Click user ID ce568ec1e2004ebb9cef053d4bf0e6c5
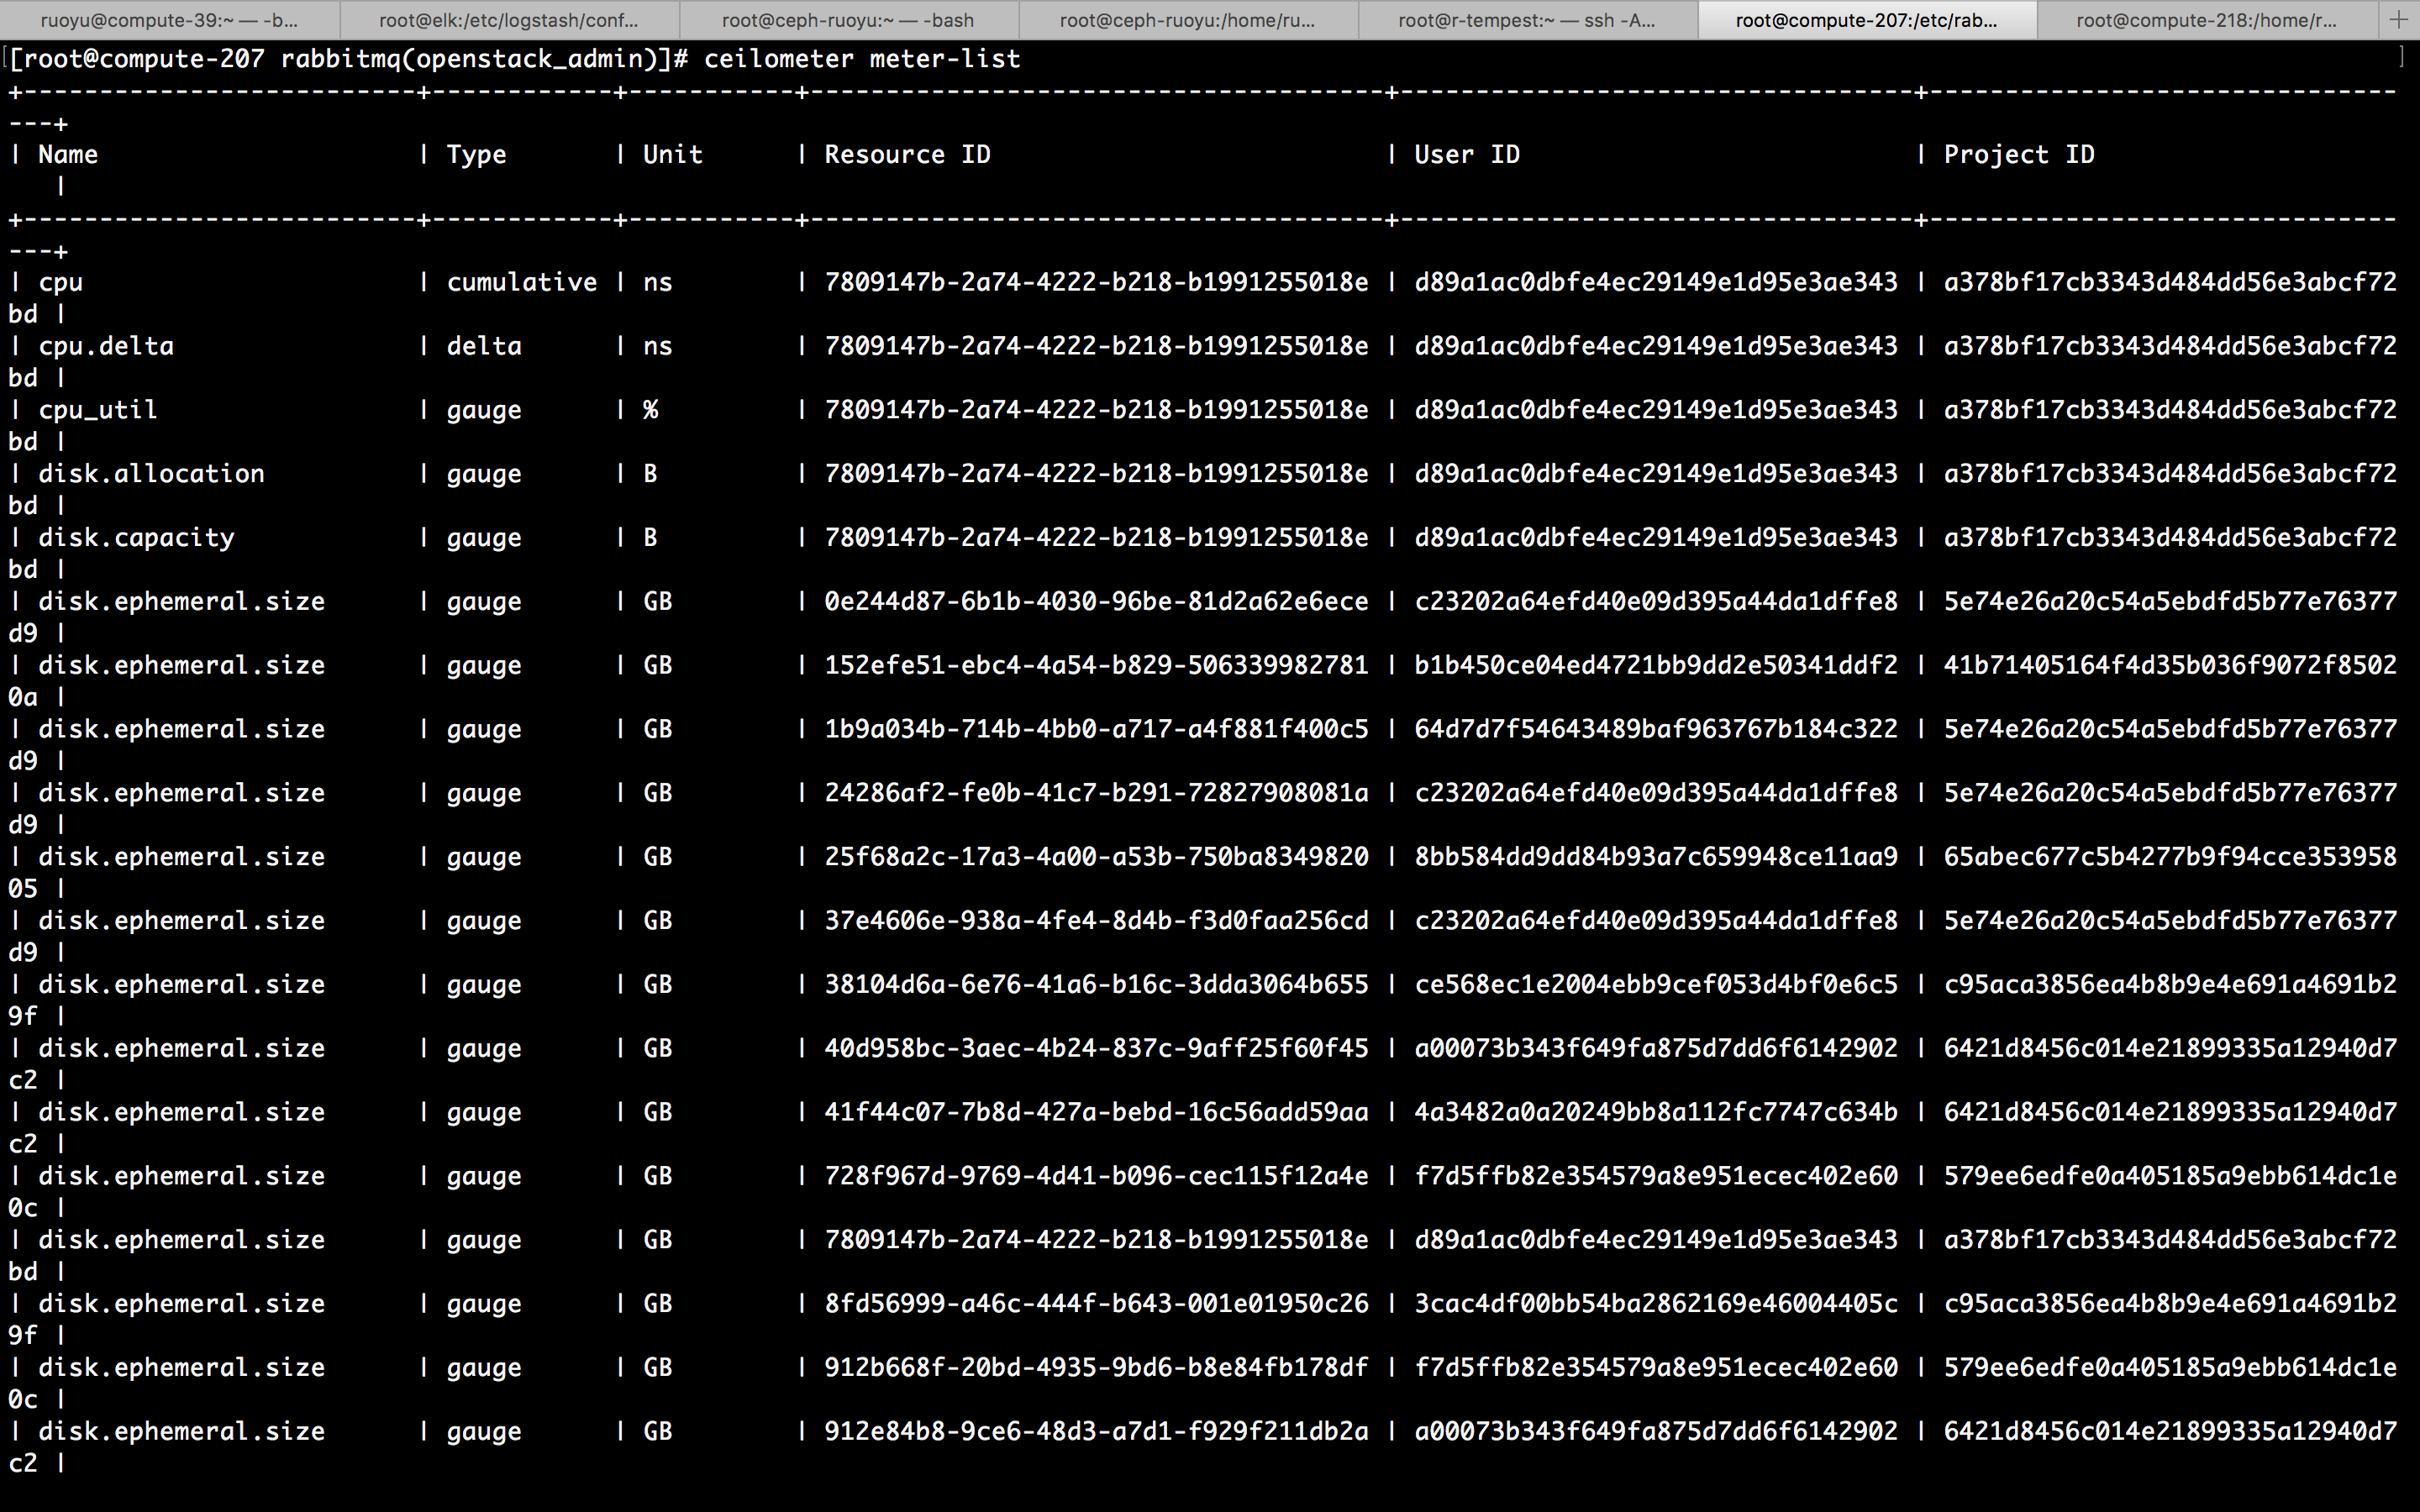This screenshot has height=1512, width=2420. pos(1656,985)
